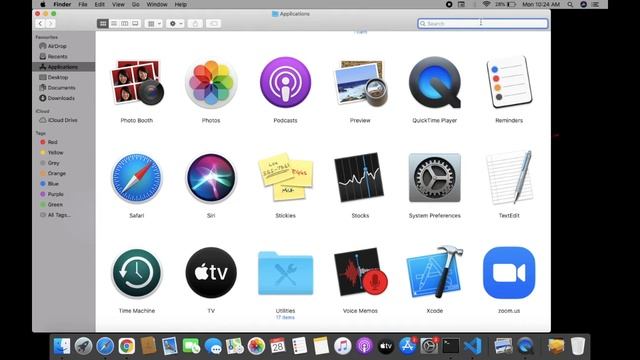
Task: Open the Go menu
Action: point(136,4)
